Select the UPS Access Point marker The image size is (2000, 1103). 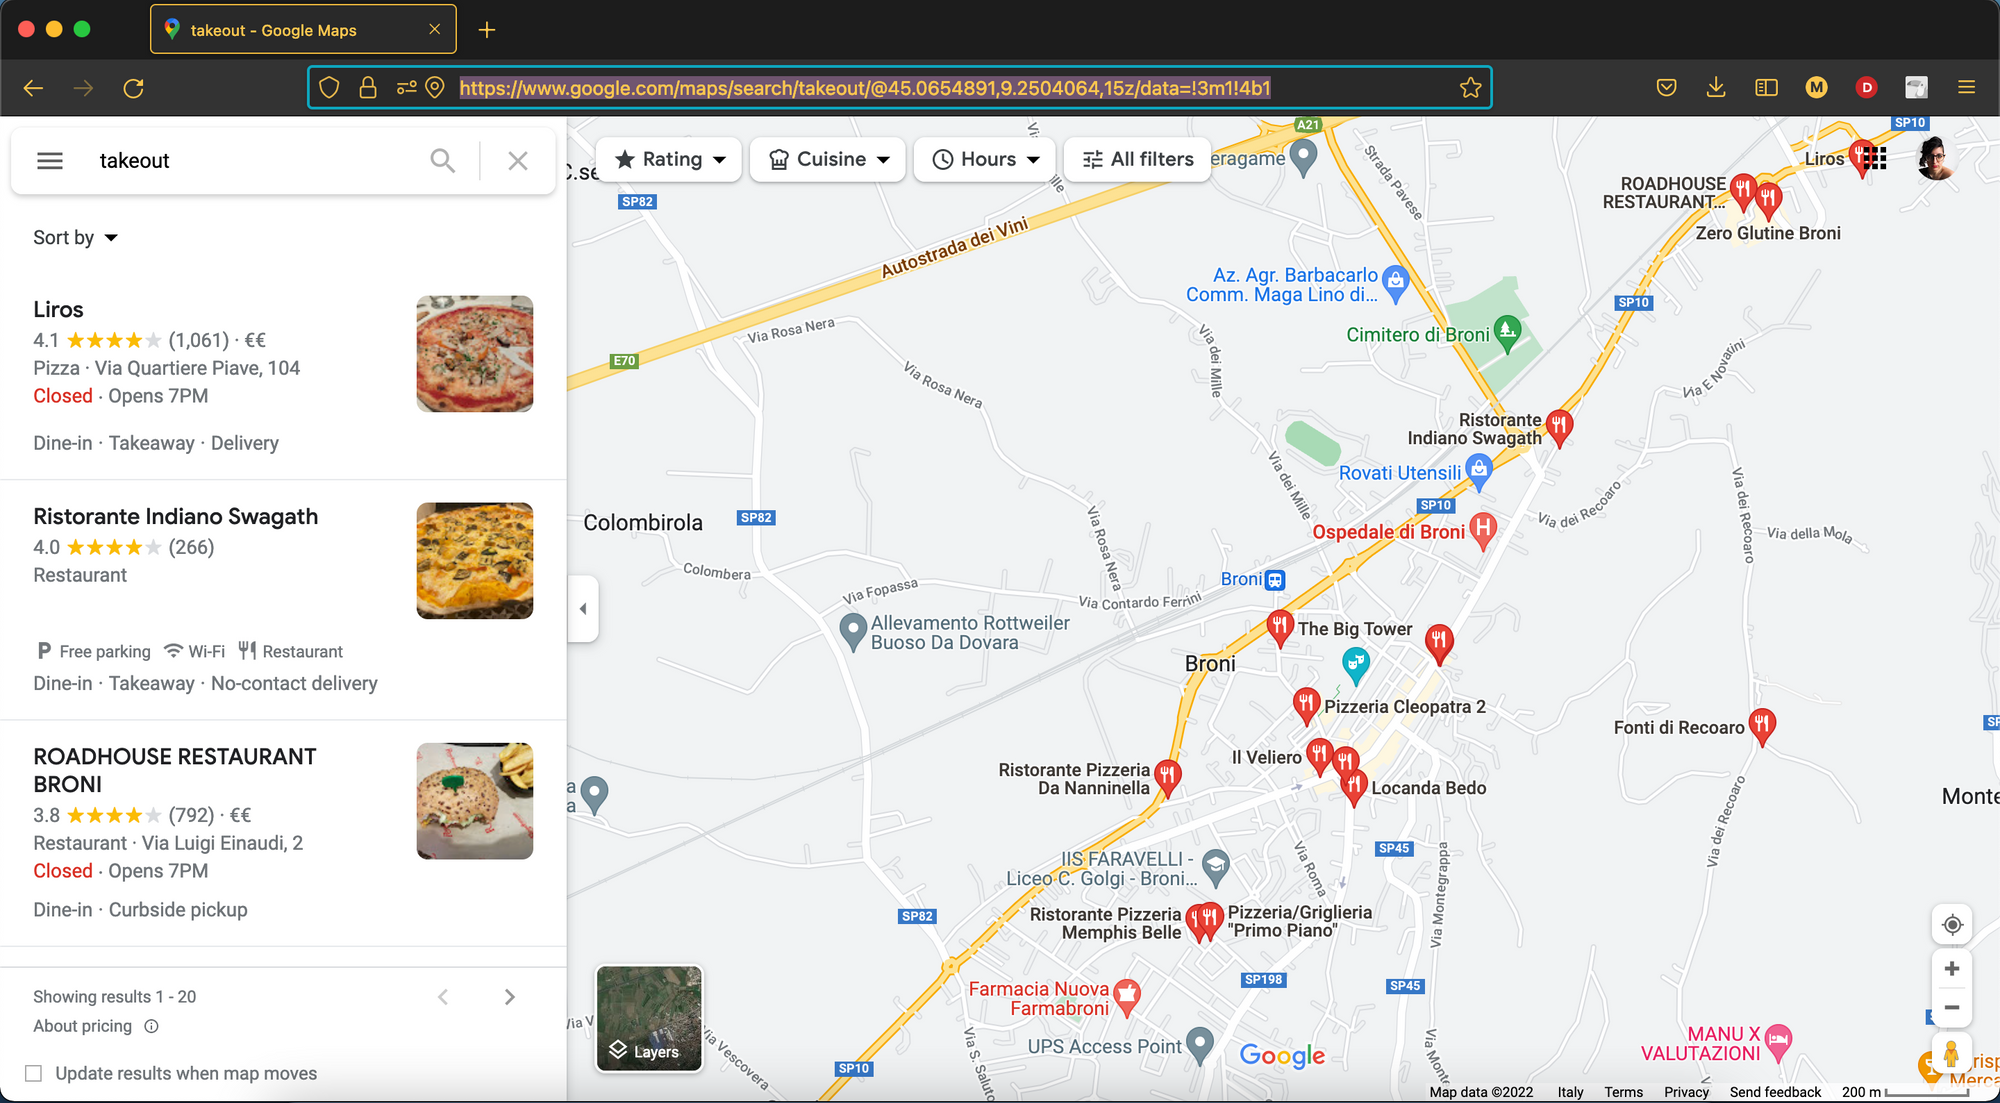point(1198,1045)
